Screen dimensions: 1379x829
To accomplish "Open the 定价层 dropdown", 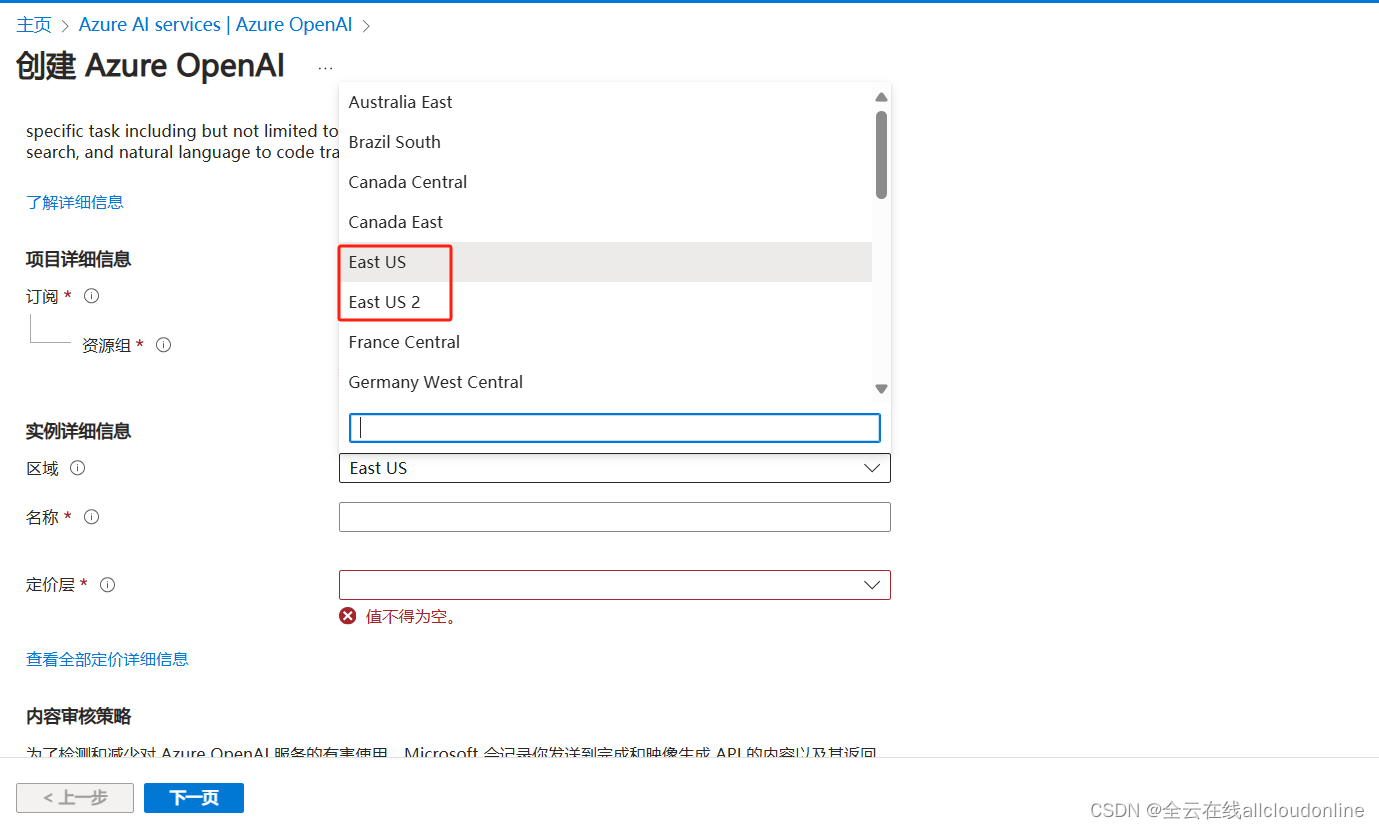I will click(615, 585).
